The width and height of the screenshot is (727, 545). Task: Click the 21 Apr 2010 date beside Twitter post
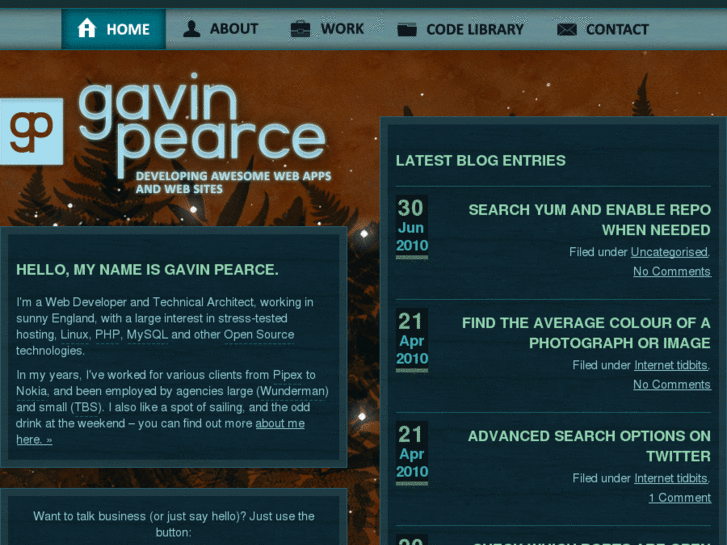click(412, 454)
